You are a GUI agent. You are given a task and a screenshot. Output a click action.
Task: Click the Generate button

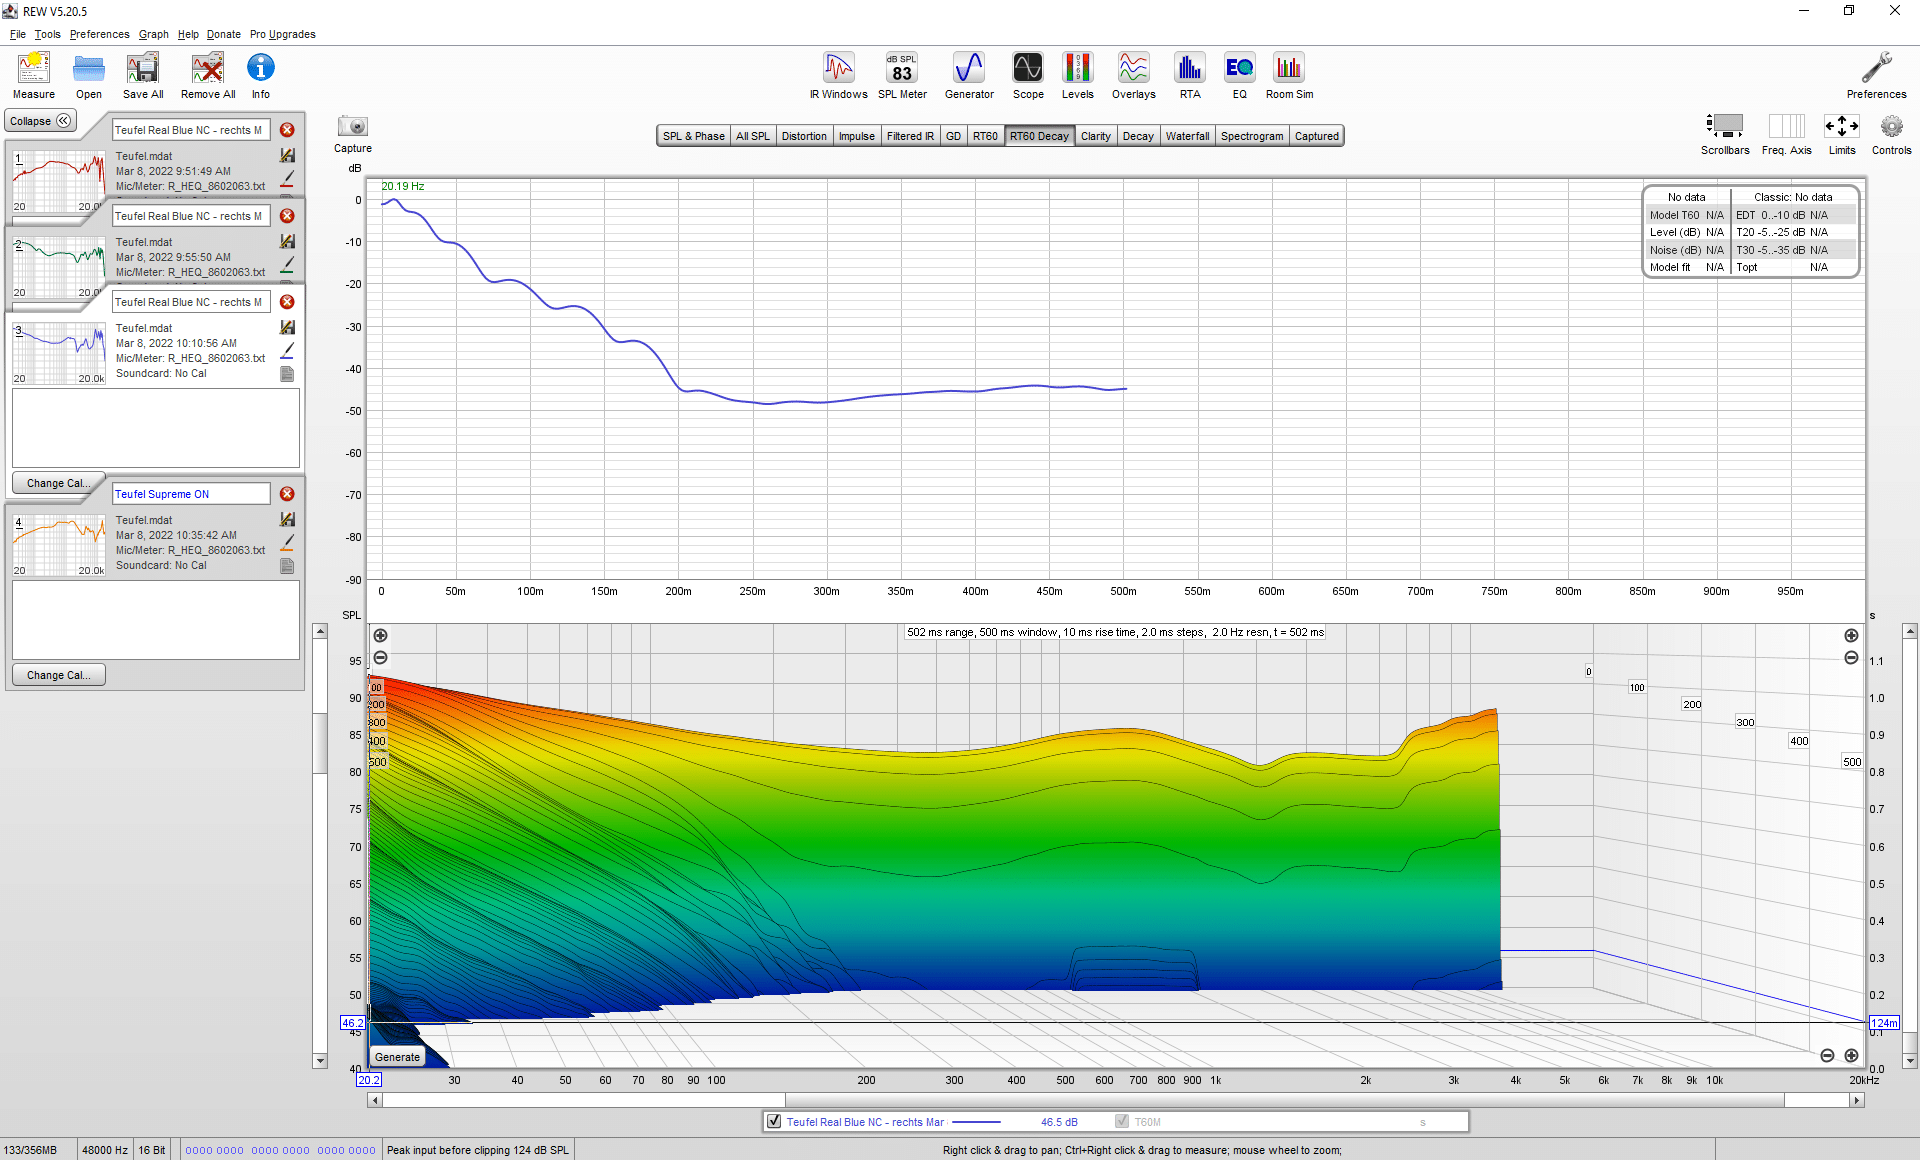click(x=398, y=1057)
